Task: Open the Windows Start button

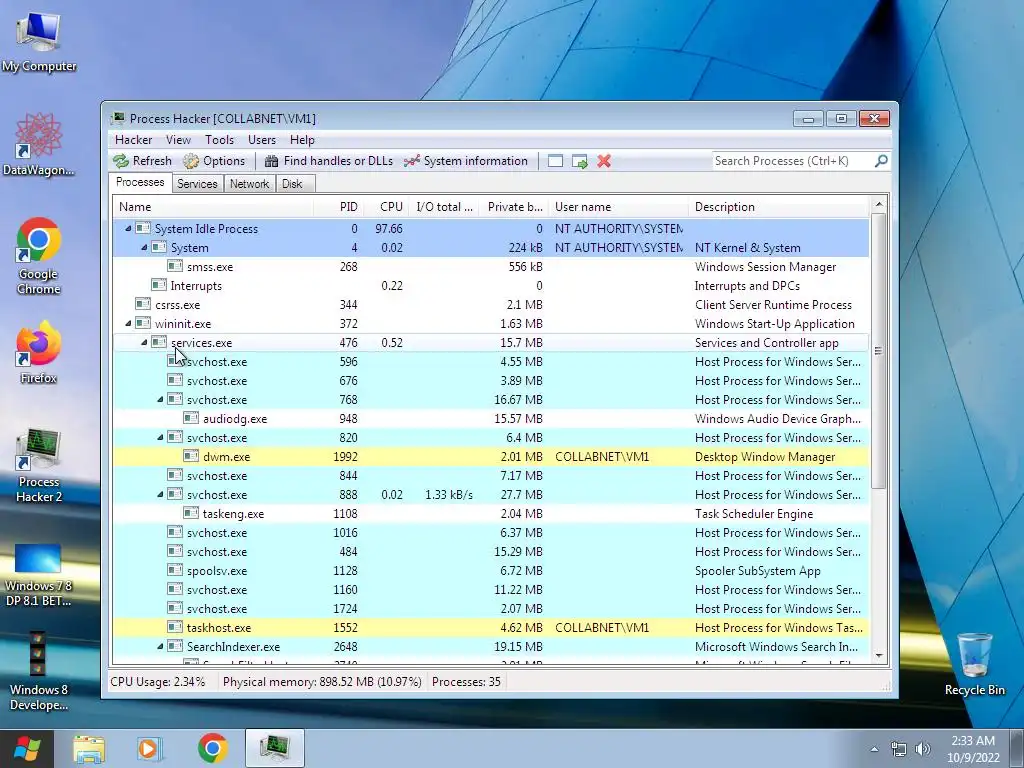Action: [x=27, y=748]
